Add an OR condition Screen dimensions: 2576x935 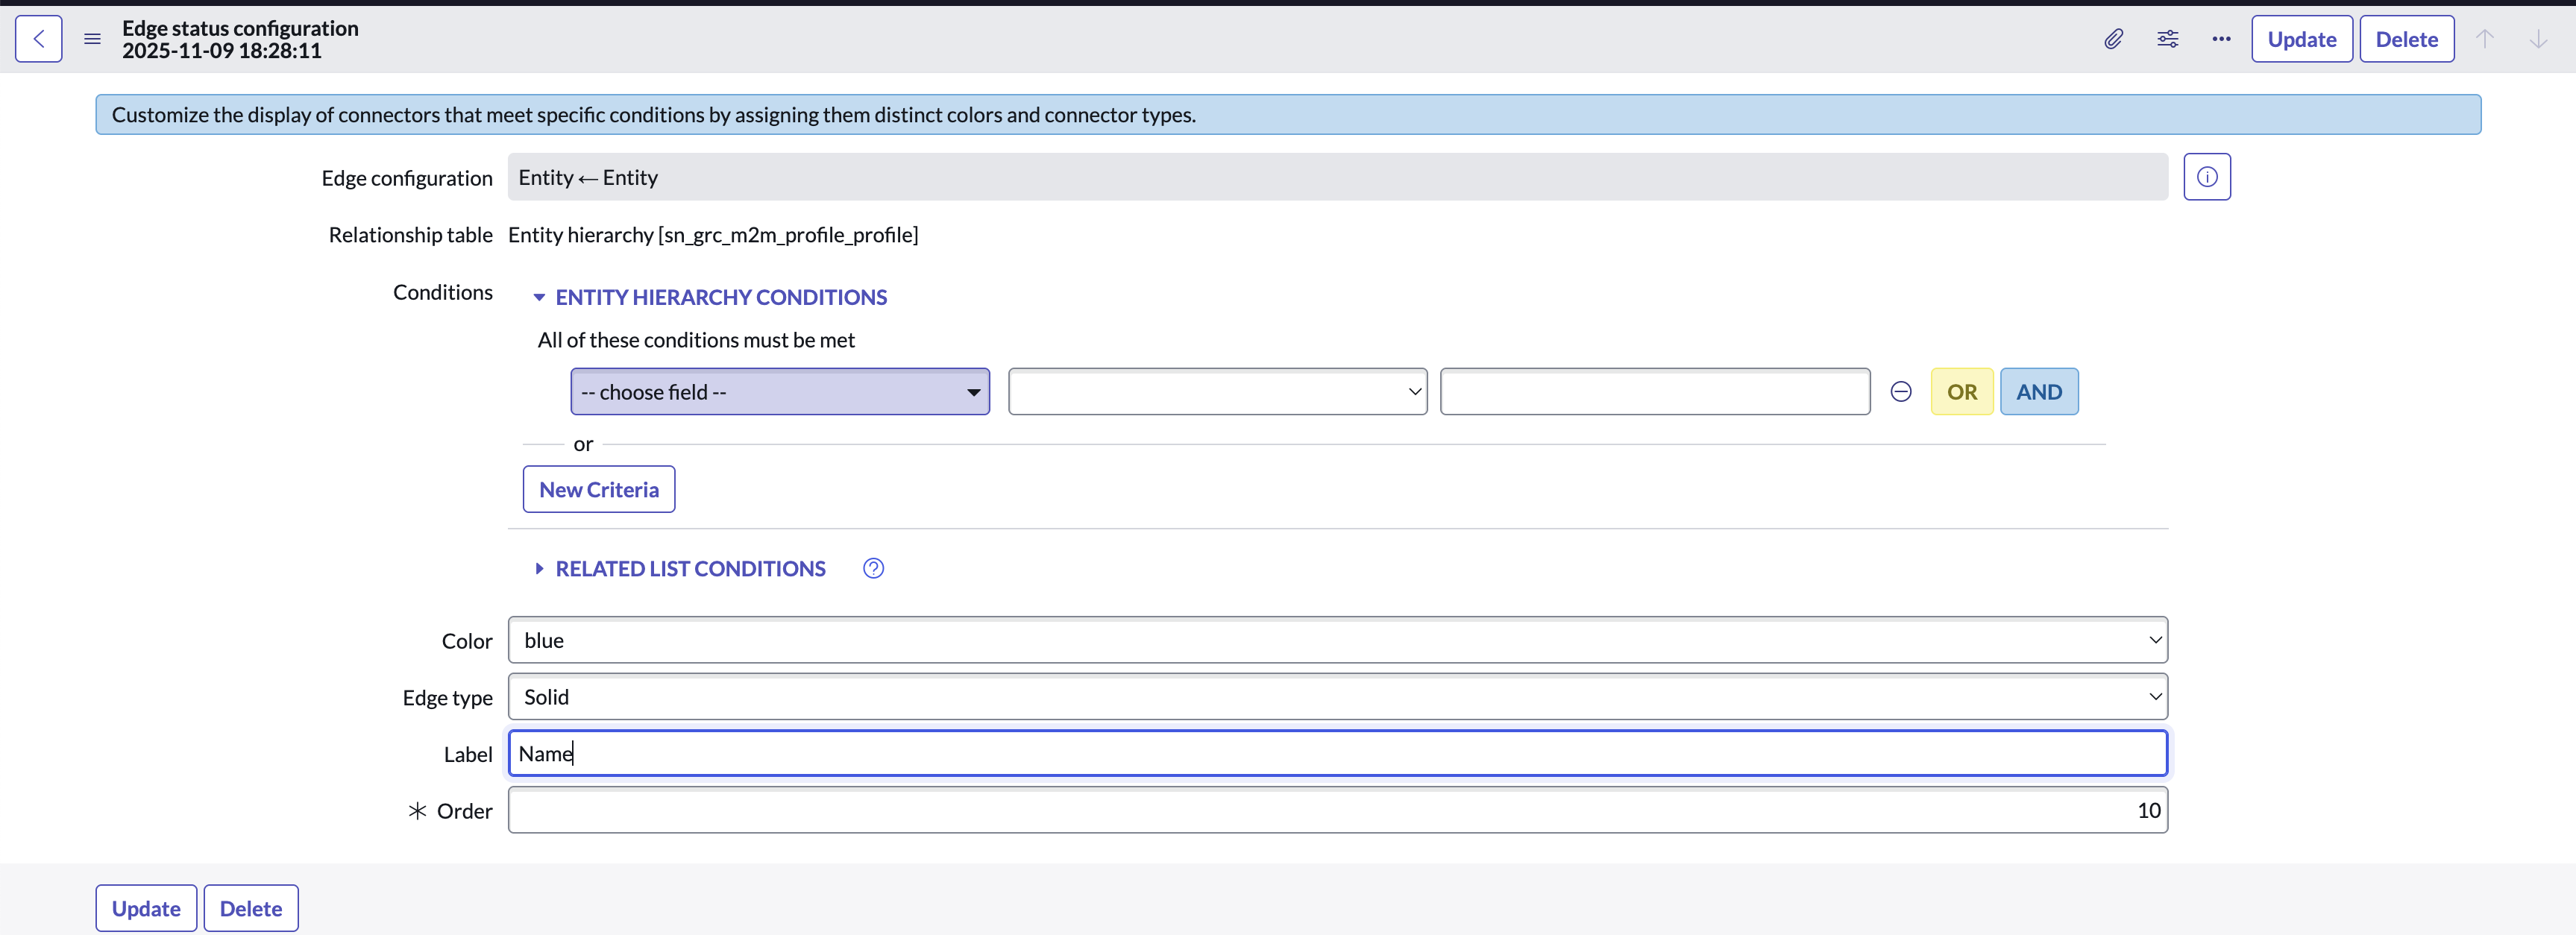pos(1961,392)
